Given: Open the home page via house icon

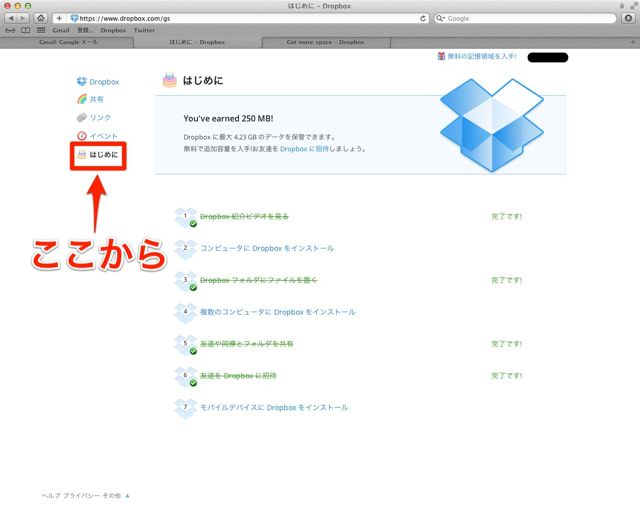Looking at the screenshot, I should tap(40, 18).
